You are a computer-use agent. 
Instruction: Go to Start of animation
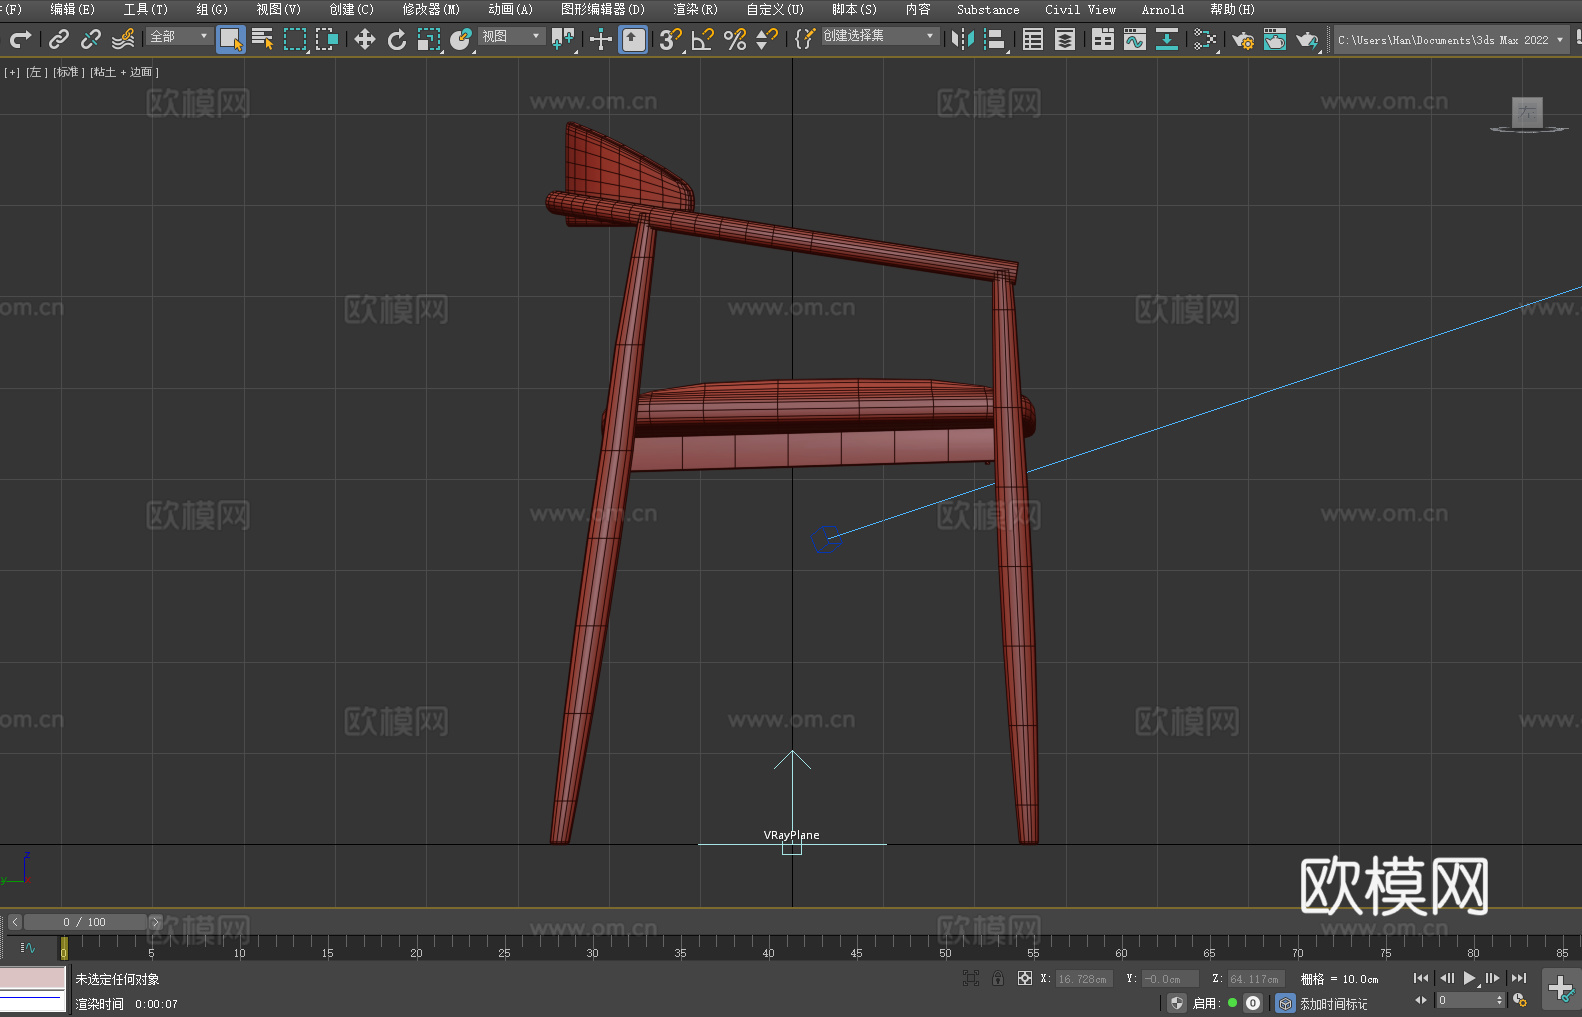click(1420, 978)
